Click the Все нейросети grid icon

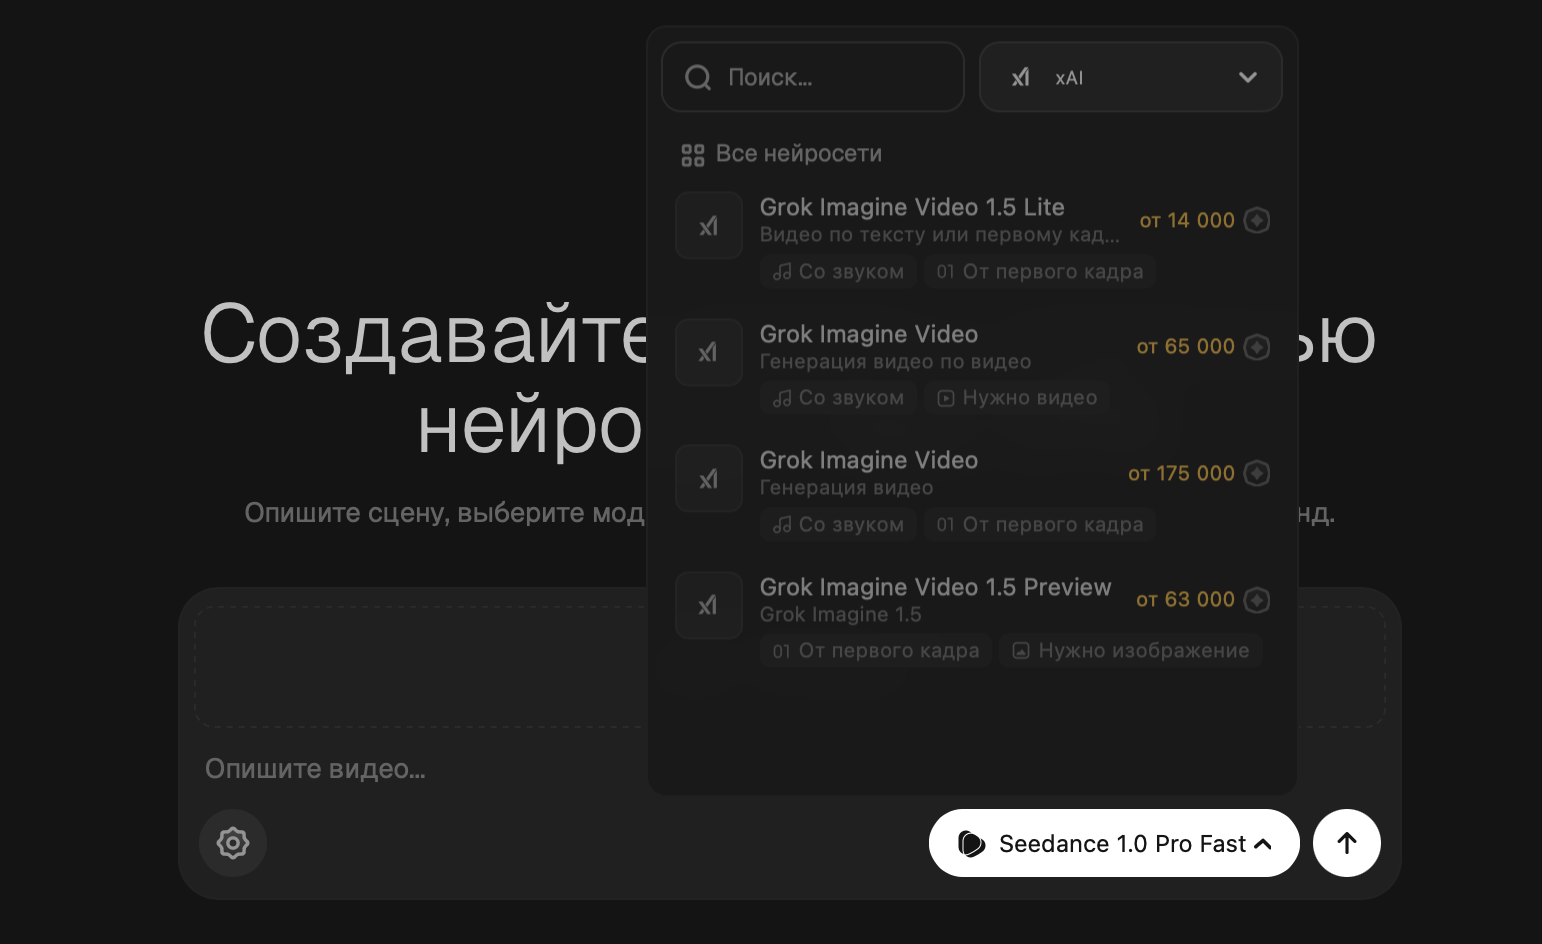693,155
